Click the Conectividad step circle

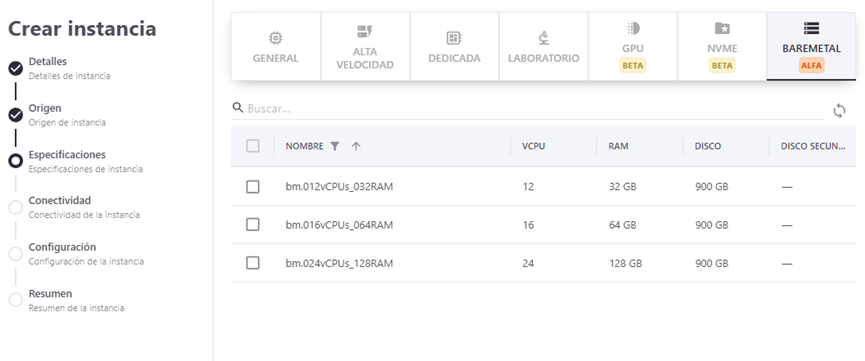pyautogui.click(x=15, y=207)
